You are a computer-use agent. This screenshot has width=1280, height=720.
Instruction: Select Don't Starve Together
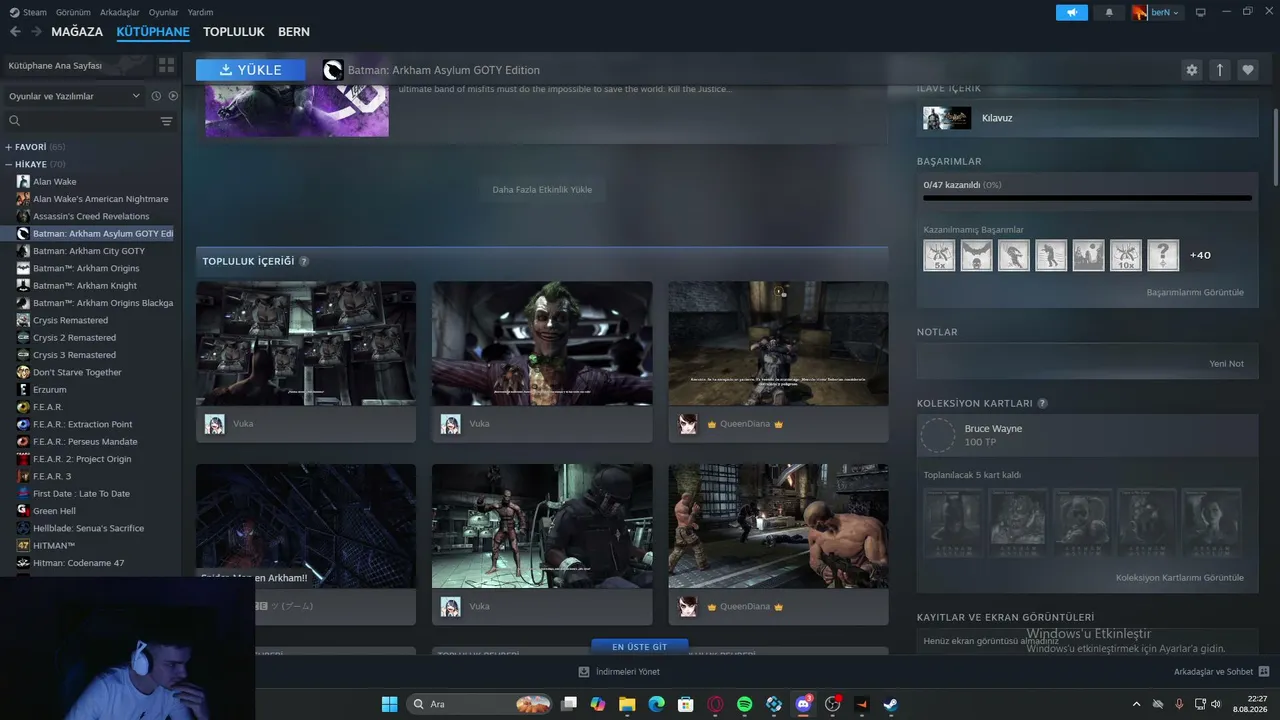tap(77, 372)
